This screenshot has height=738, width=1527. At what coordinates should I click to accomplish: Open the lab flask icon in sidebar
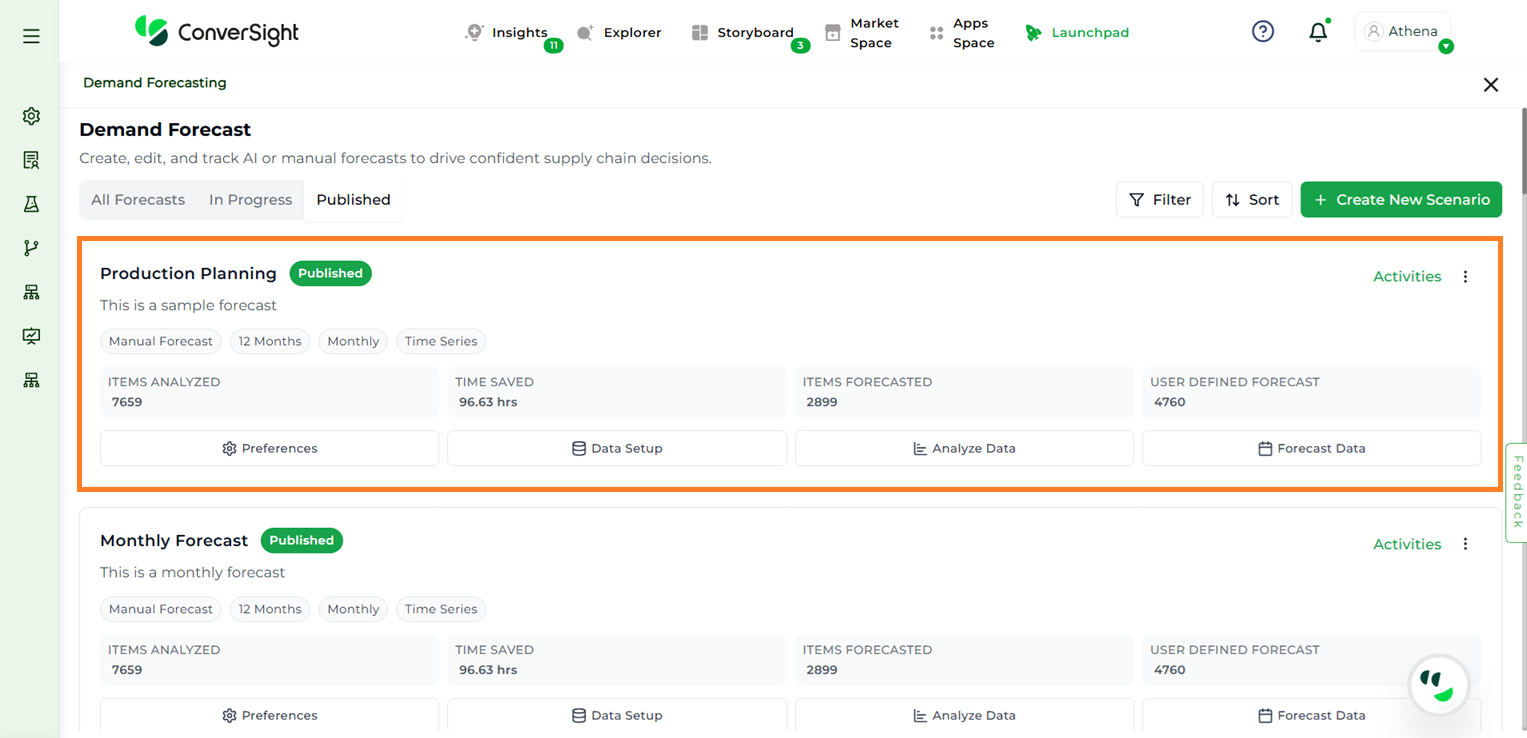point(31,204)
